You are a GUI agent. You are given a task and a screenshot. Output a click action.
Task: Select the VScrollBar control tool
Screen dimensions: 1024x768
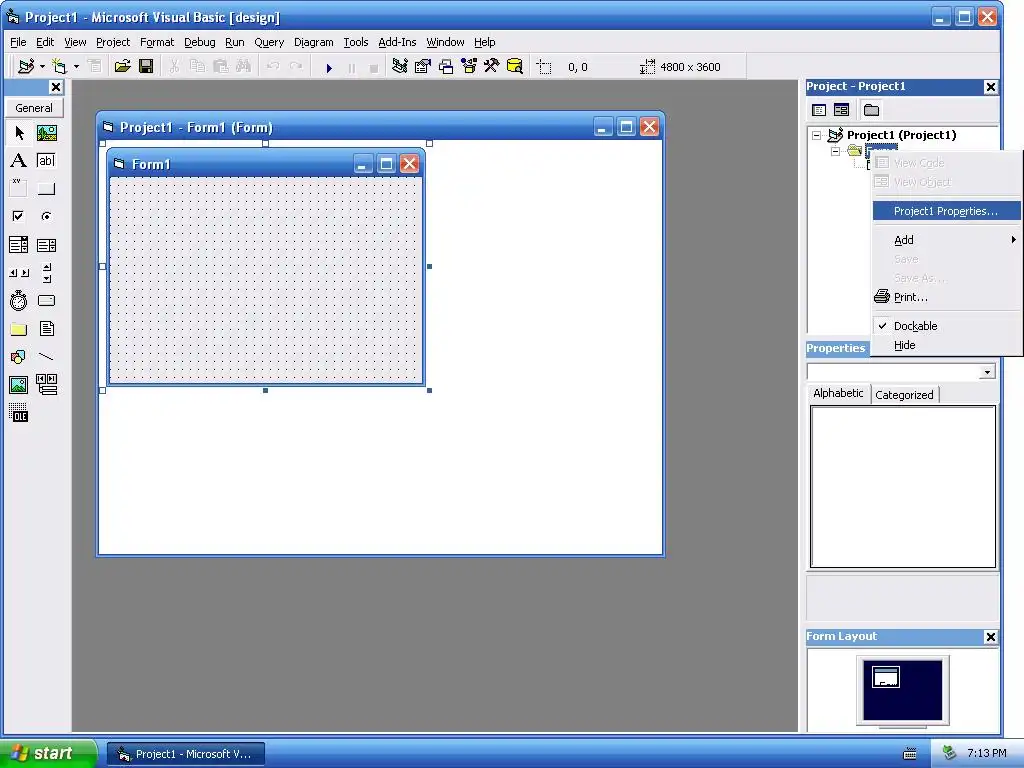coord(46,273)
